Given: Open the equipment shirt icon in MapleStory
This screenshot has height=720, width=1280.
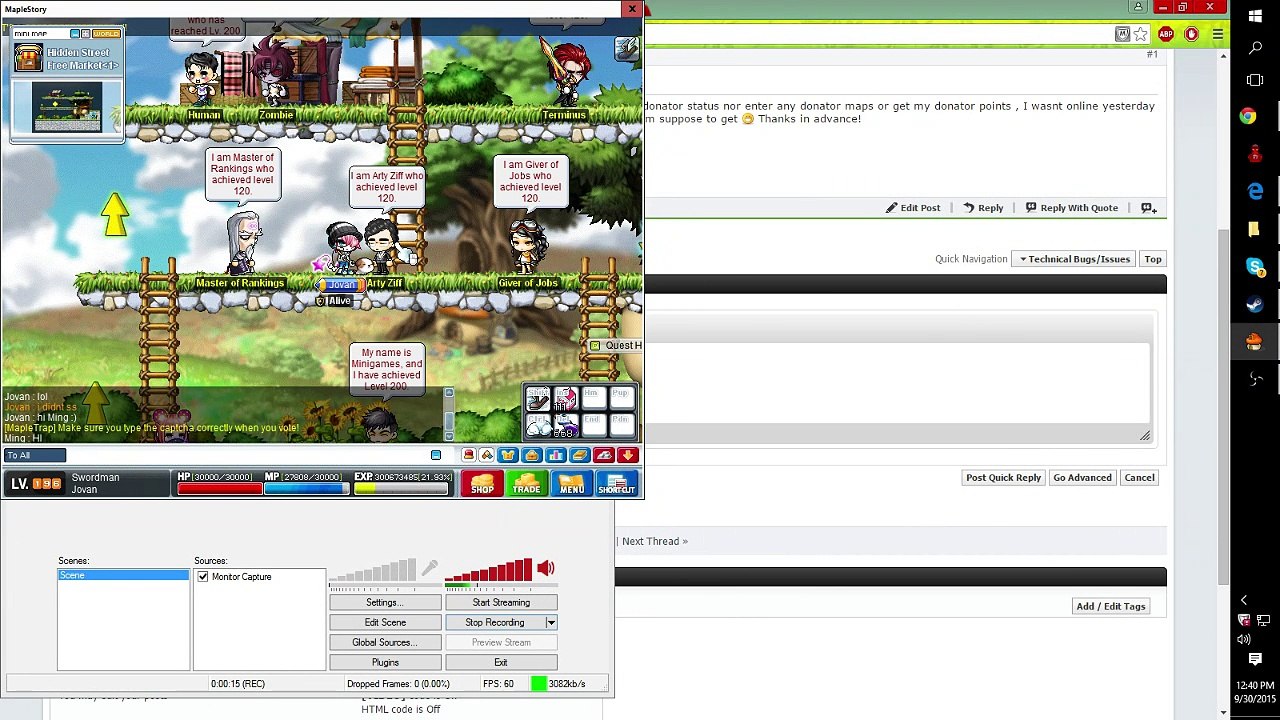Looking at the screenshot, I should click(507, 455).
